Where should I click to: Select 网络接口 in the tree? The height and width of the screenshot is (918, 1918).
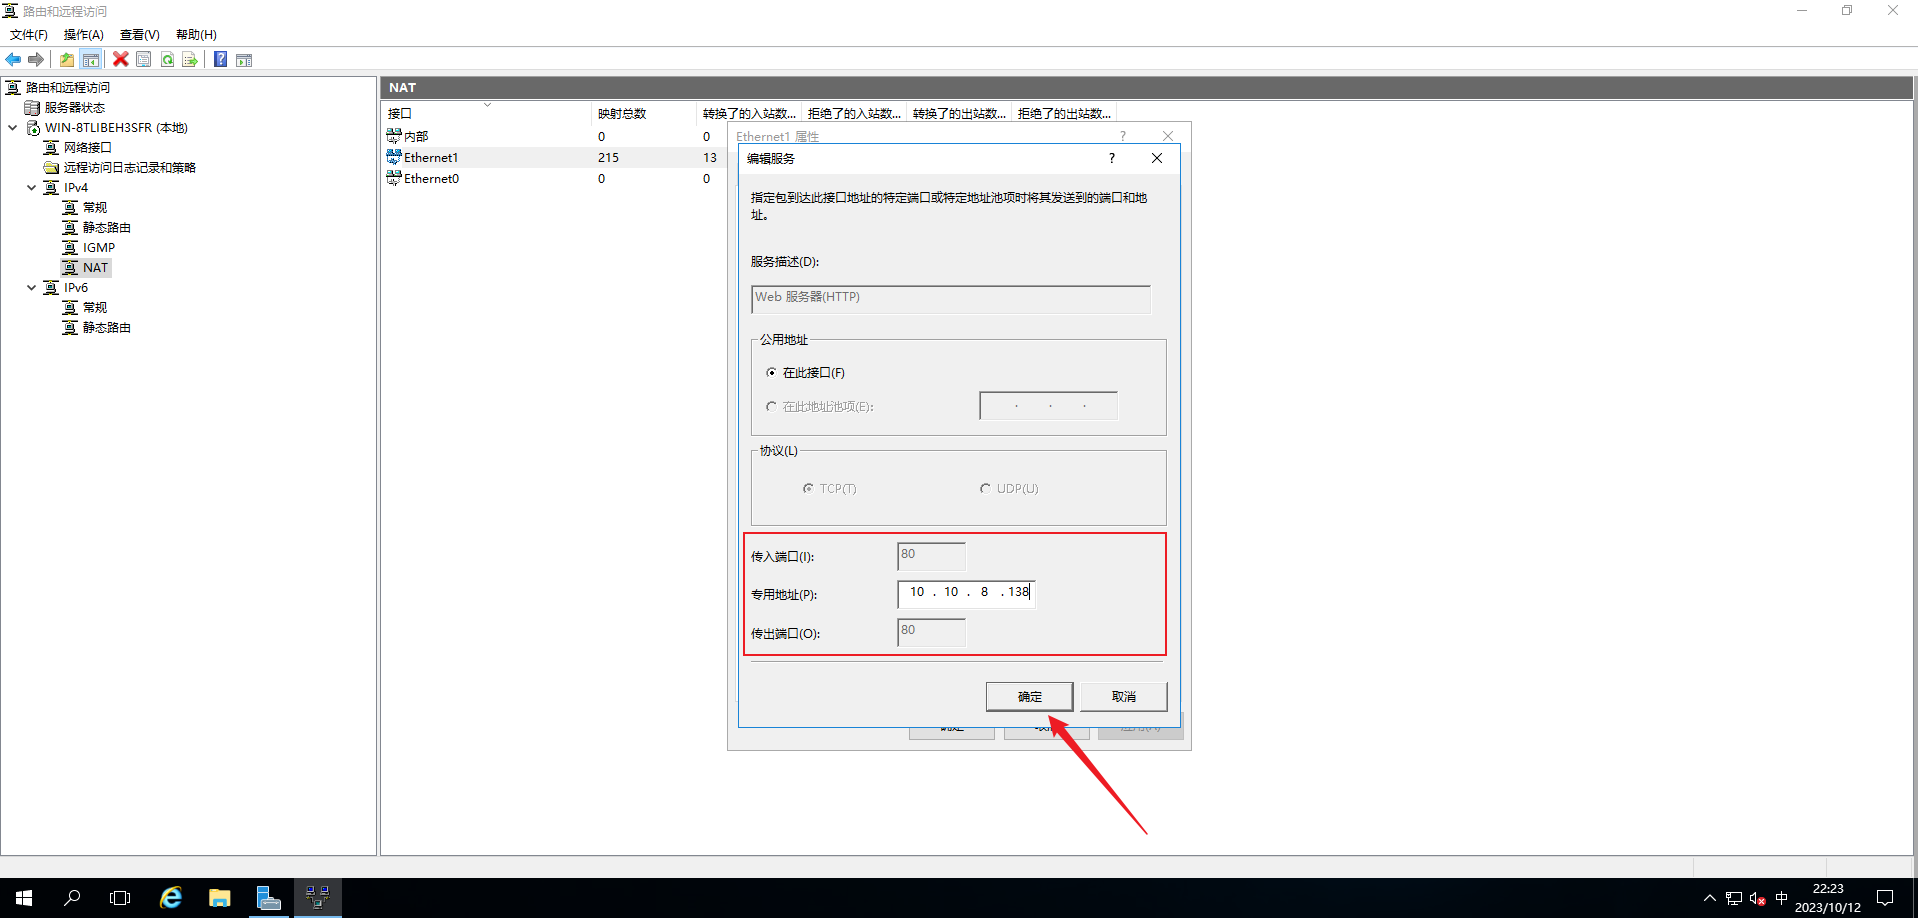click(87, 148)
